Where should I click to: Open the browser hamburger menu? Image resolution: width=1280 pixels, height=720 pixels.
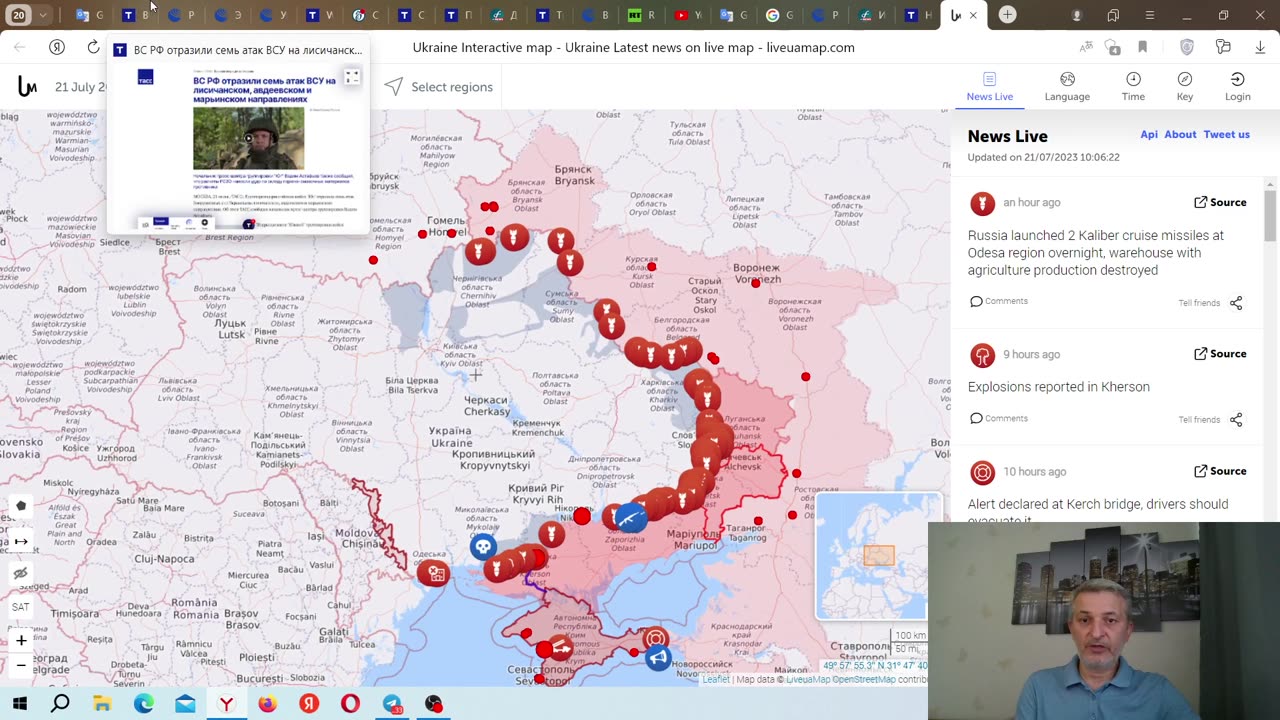[1150, 15]
